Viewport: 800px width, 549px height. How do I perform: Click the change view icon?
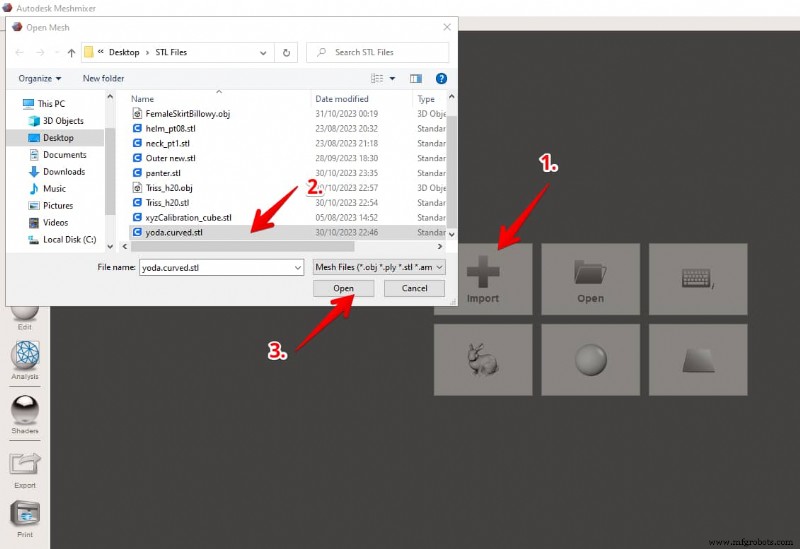(377, 79)
